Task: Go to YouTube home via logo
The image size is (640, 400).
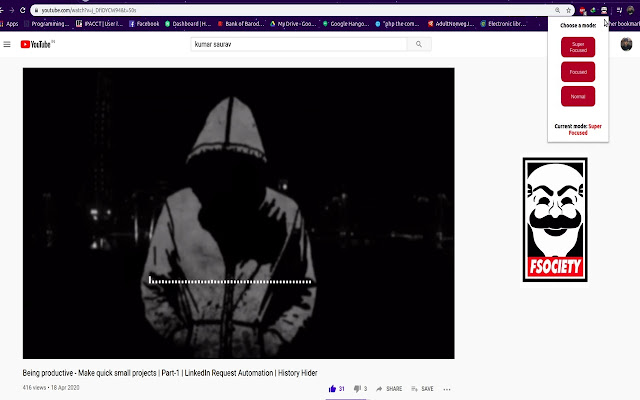Action: click(x=36, y=44)
